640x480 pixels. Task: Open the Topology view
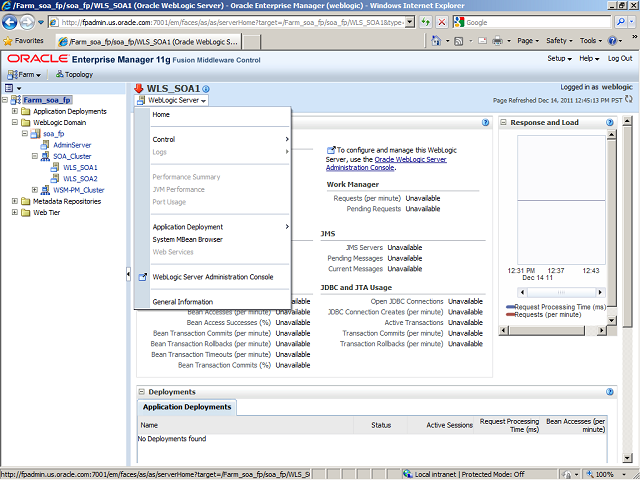[74, 74]
